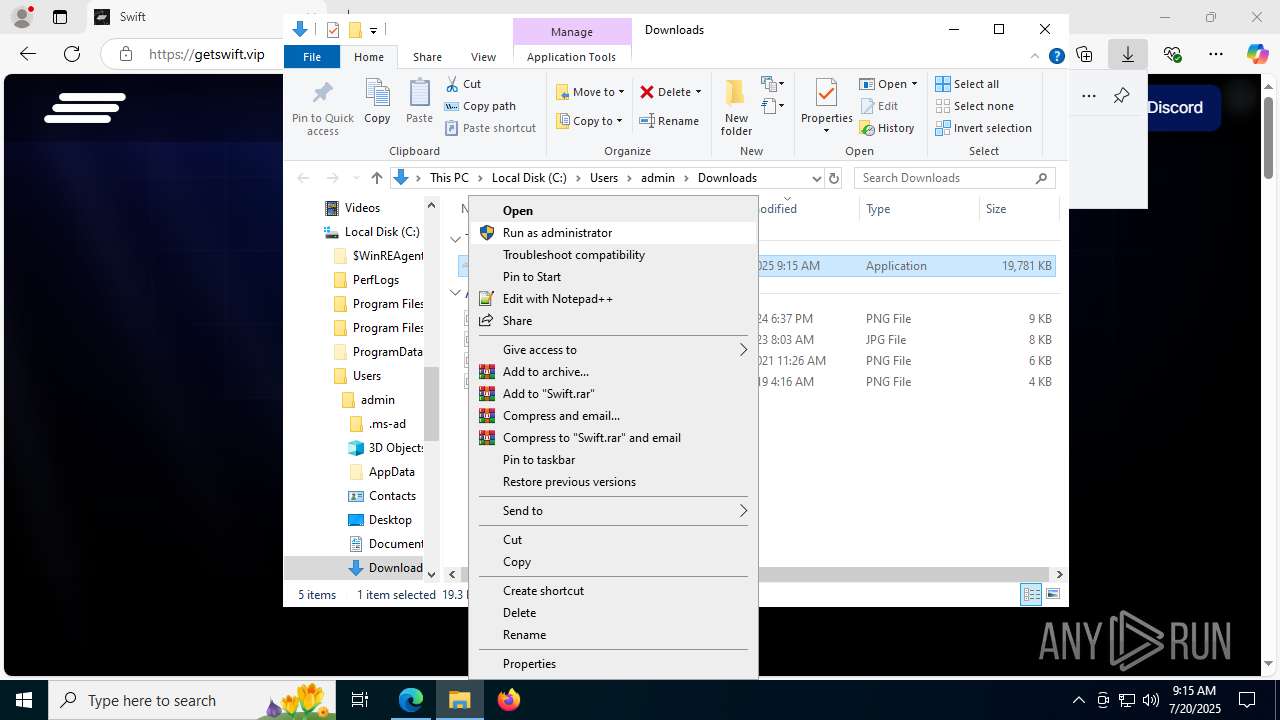
Task: Sort files by the Type column
Action: (x=919, y=209)
